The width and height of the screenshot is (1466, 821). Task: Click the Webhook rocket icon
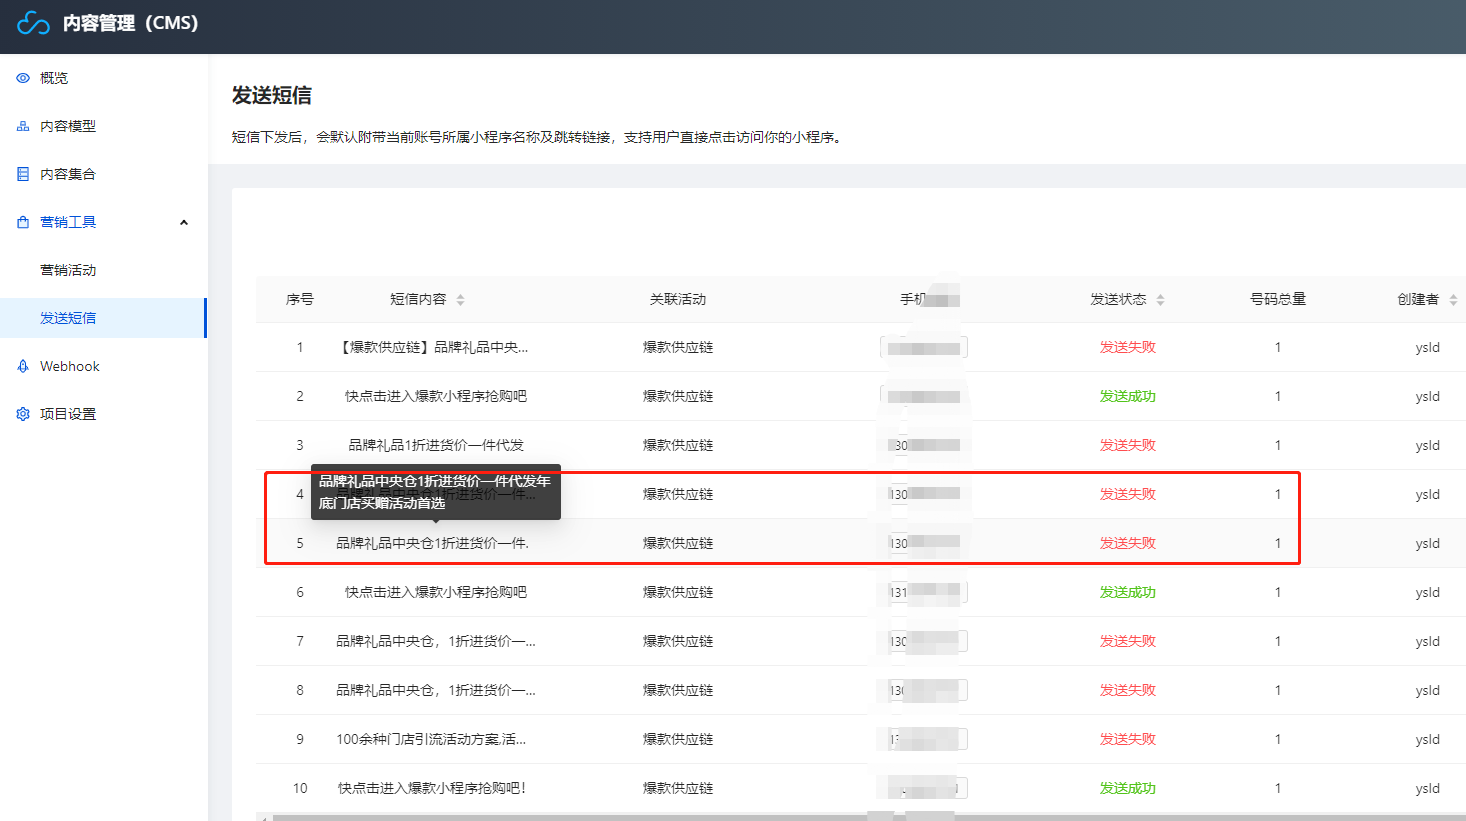23,366
